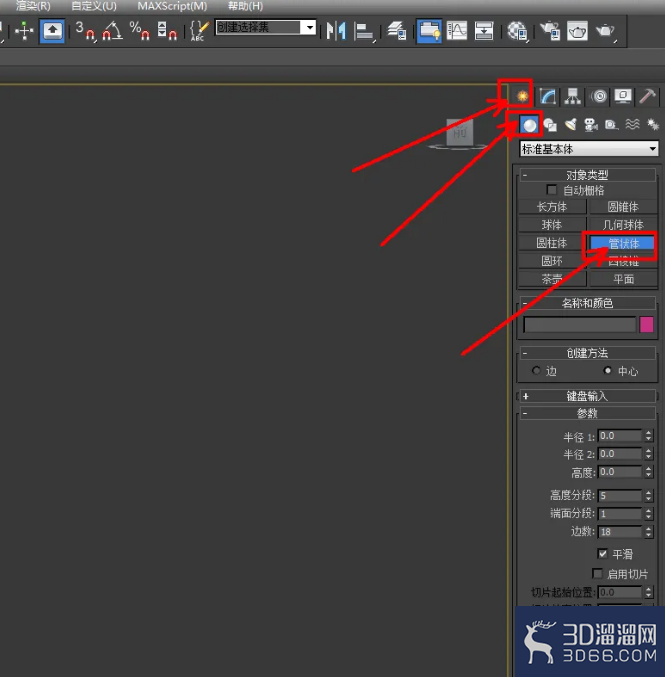Screen dimensions: 665x677
Task: Toggle the percent snap icon
Action: pos(139,31)
